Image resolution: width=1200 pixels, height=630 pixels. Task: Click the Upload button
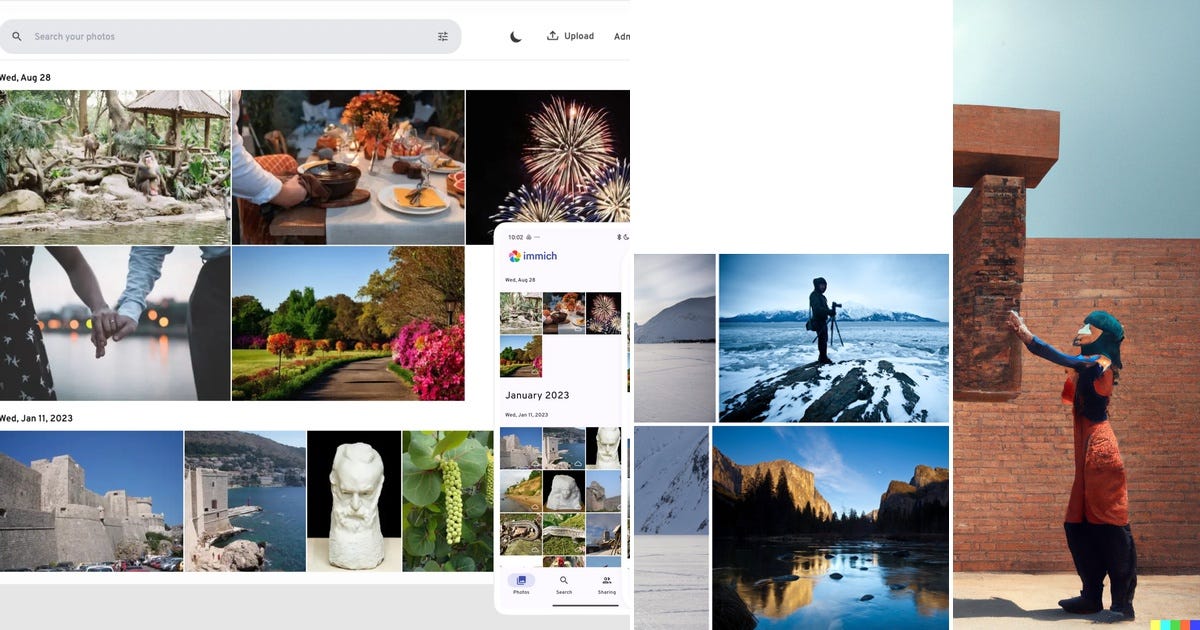[x=570, y=36]
